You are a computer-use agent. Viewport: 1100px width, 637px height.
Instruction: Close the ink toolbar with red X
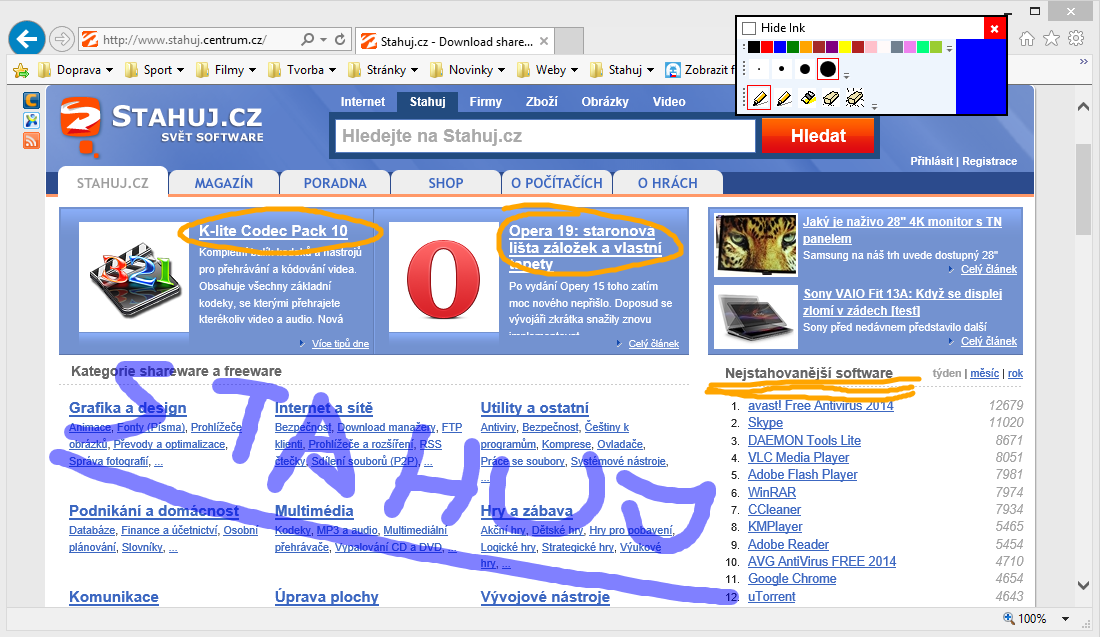point(994,28)
